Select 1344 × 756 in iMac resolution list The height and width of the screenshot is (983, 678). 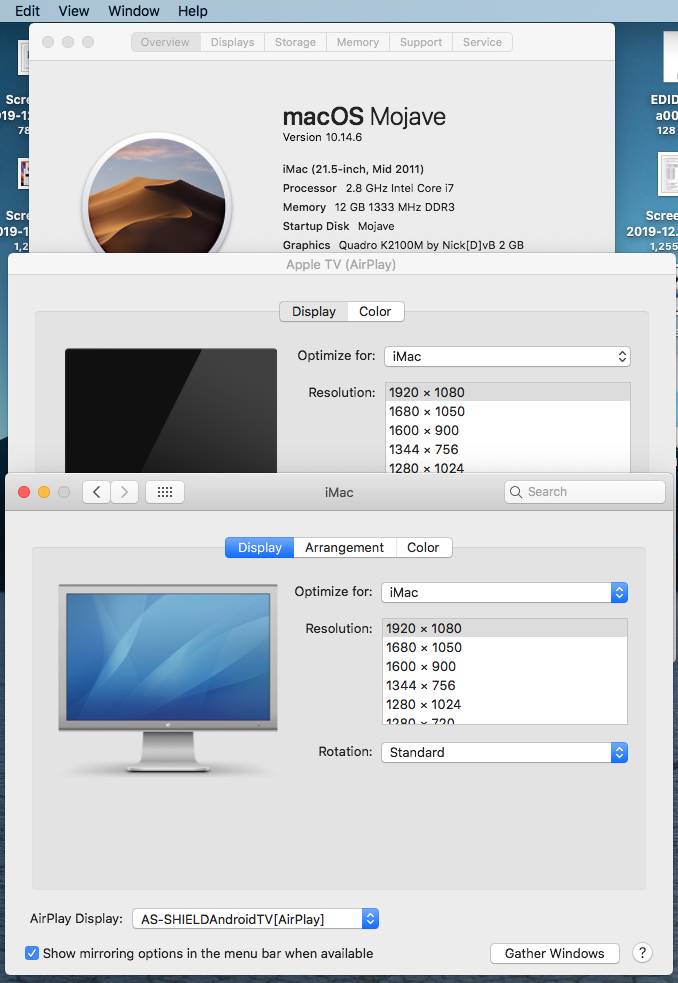pyautogui.click(x=505, y=685)
